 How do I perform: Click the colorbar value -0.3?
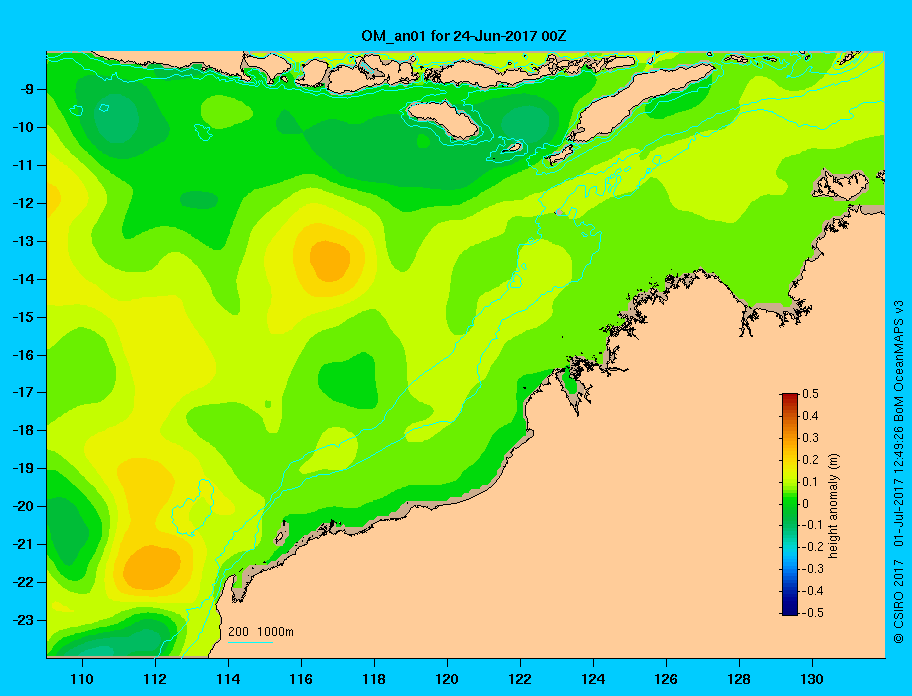point(812,569)
